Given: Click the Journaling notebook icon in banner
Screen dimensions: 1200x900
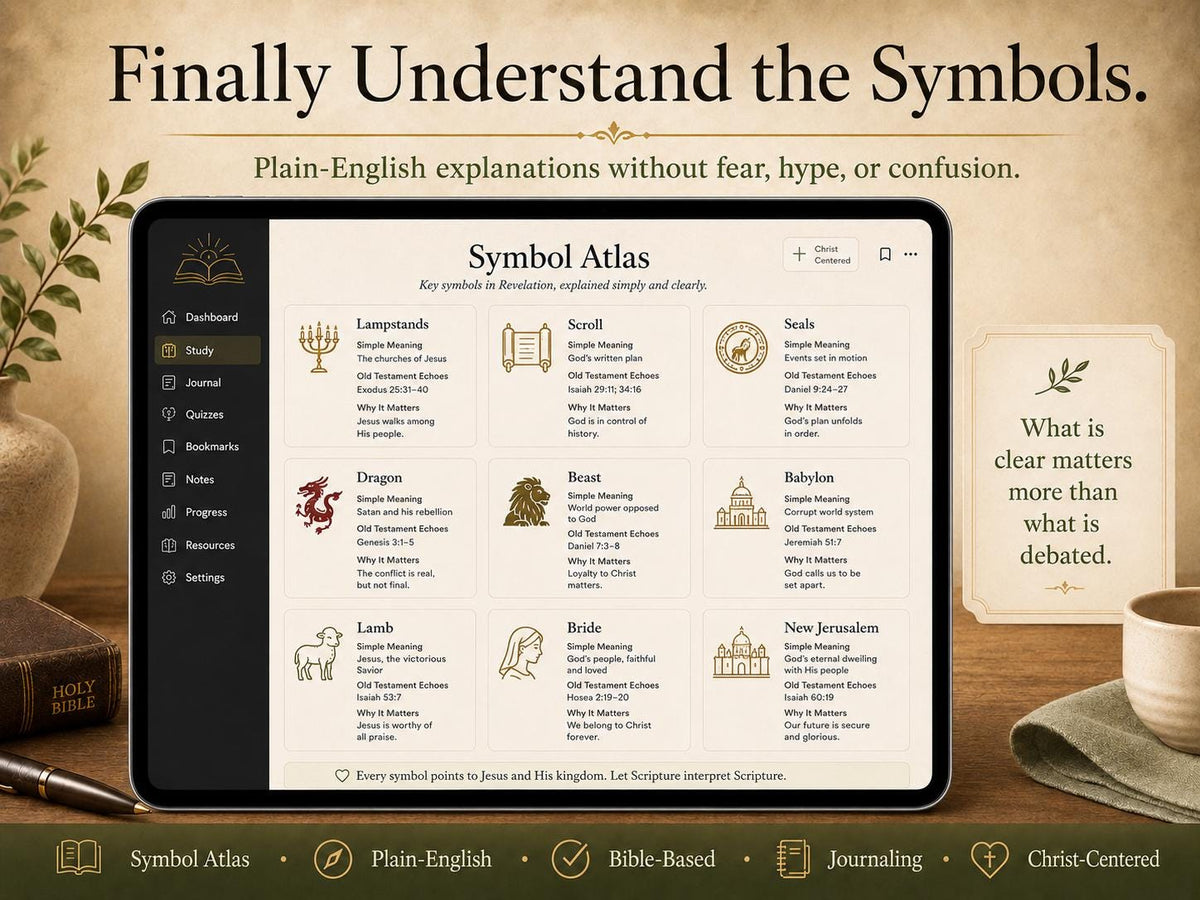Looking at the screenshot, I should click(x=793, y=859).
